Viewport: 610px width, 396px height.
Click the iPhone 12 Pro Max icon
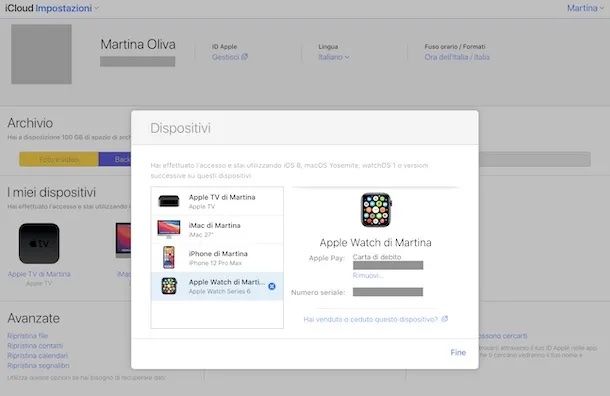[169, 258]
